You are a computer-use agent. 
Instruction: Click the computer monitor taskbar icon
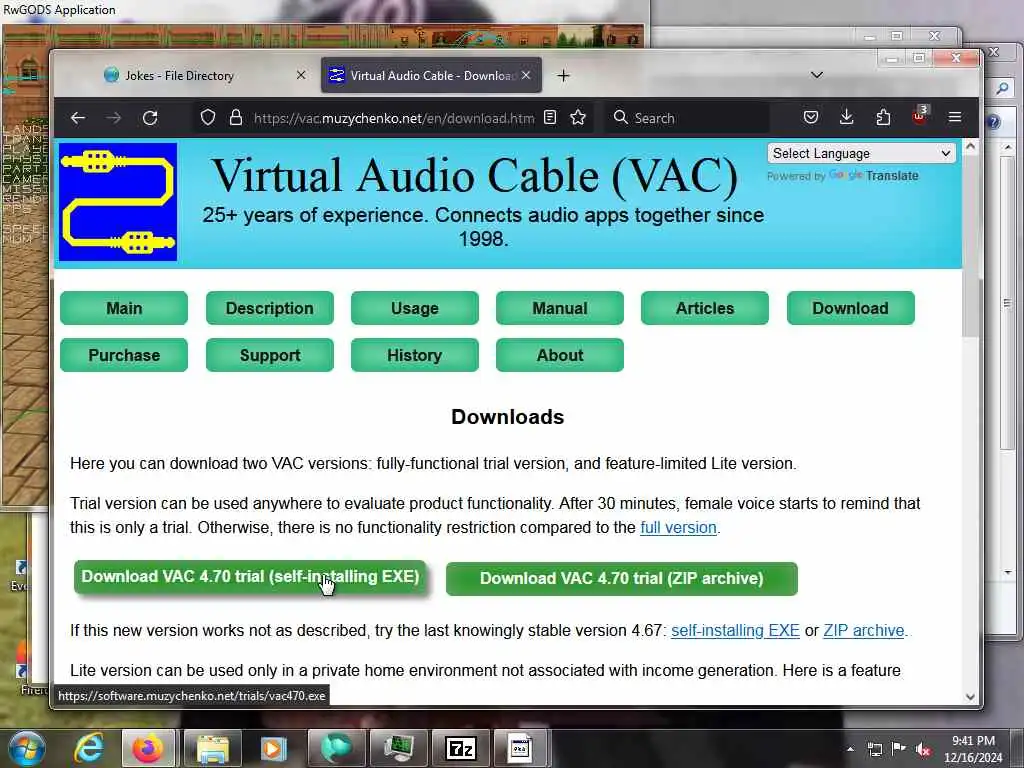[398, 748]
